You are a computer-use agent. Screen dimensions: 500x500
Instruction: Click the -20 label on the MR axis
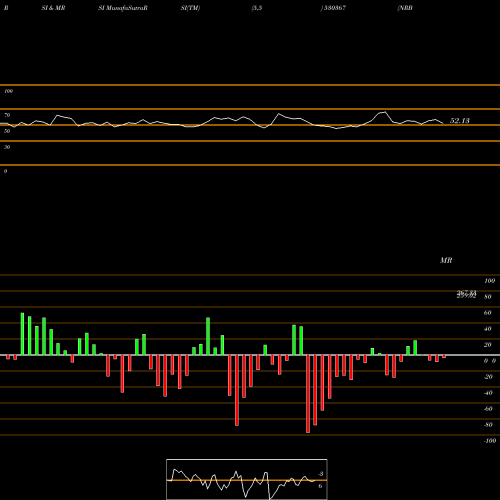coord(488,377)
